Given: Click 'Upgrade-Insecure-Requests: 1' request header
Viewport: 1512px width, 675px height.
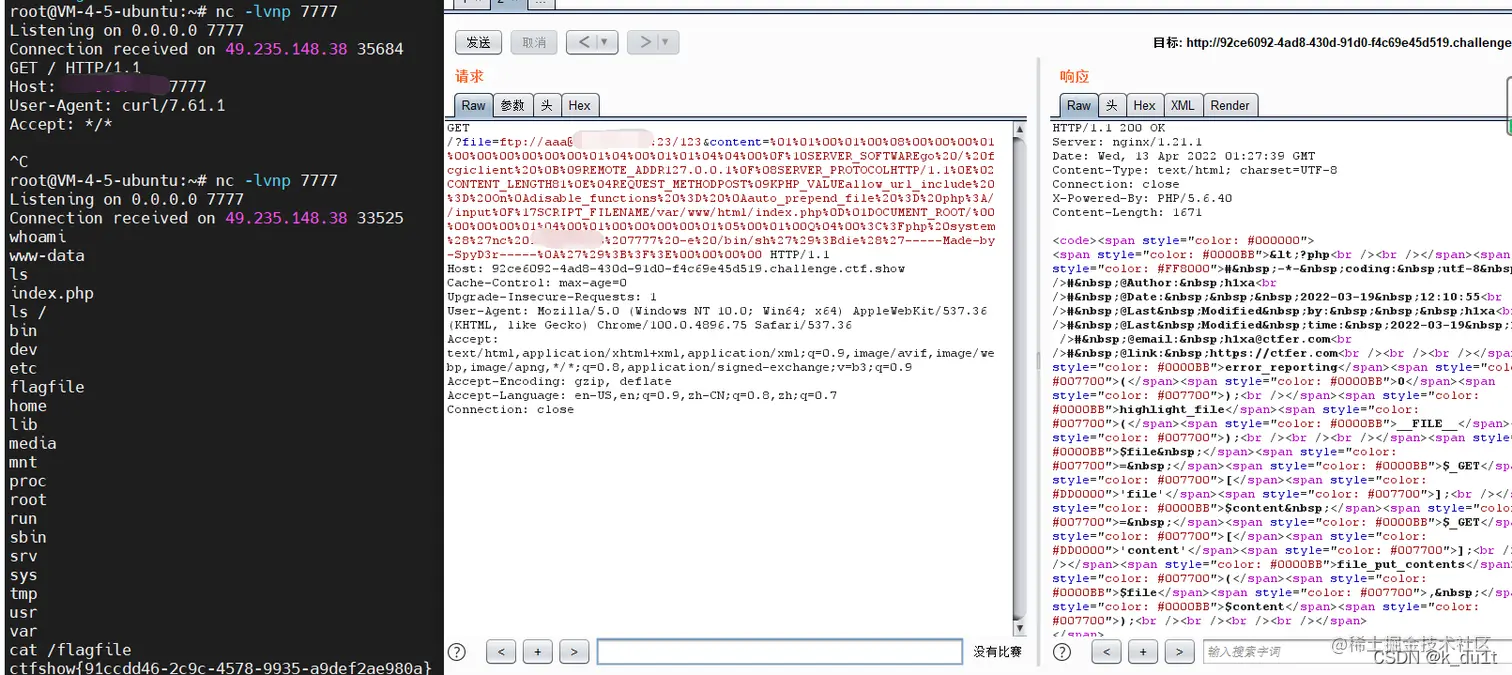Looking at the screenshot, I should coord(551,297).
